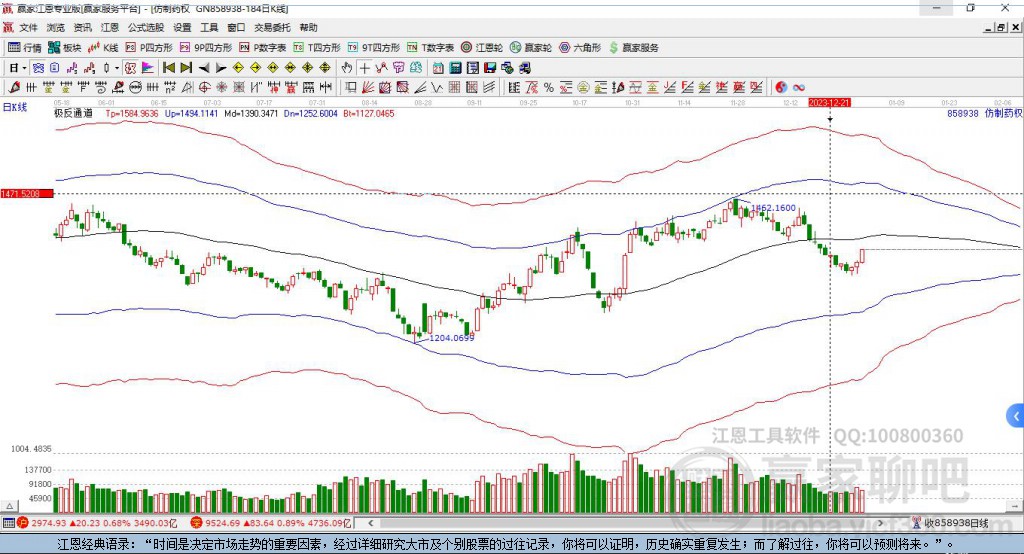This screenshot has width=1024, height=554.
Task: Open the calculator icon
Action: point(455,68)
